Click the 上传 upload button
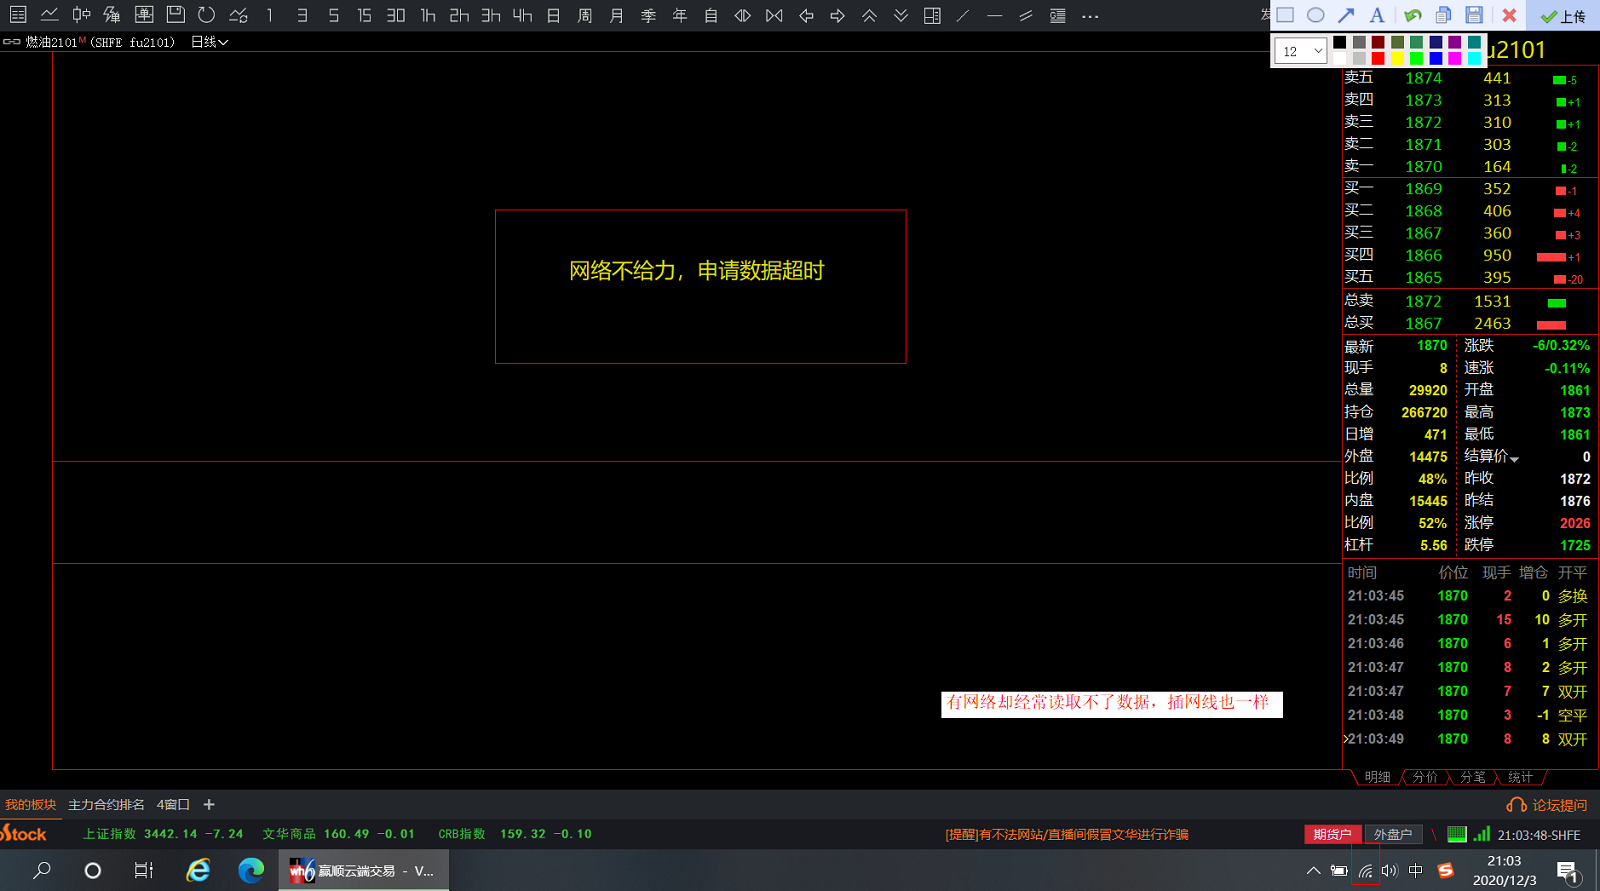 [x=1563, y=16]
